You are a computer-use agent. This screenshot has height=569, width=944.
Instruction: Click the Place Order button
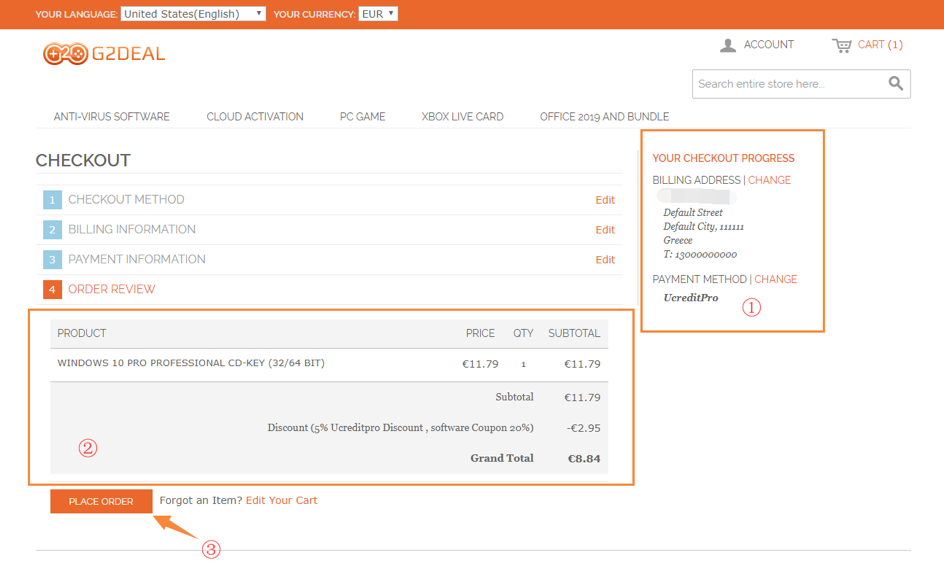[x=101, y=501]
